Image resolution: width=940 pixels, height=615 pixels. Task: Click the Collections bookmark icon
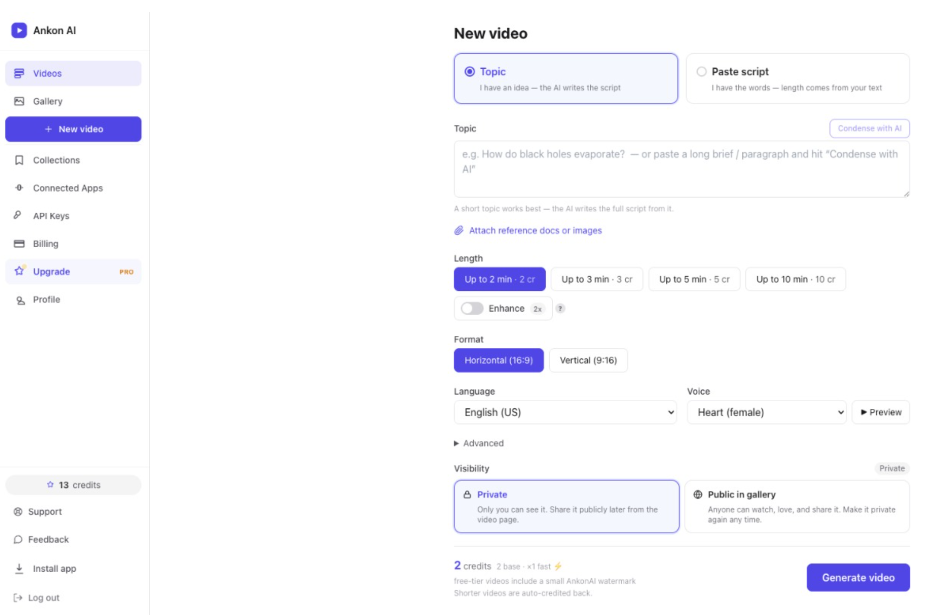point(19,160)
